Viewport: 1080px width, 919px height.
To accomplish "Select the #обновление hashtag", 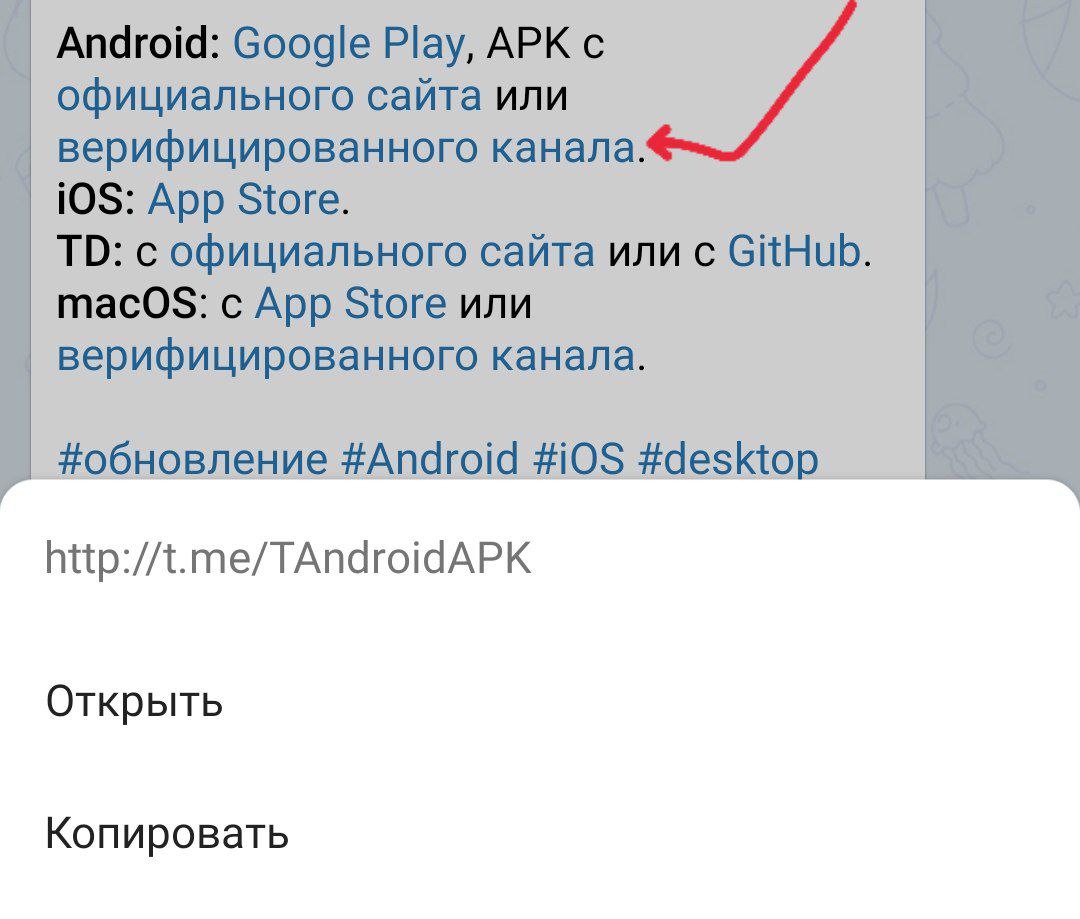I will (x=193, y=460).
